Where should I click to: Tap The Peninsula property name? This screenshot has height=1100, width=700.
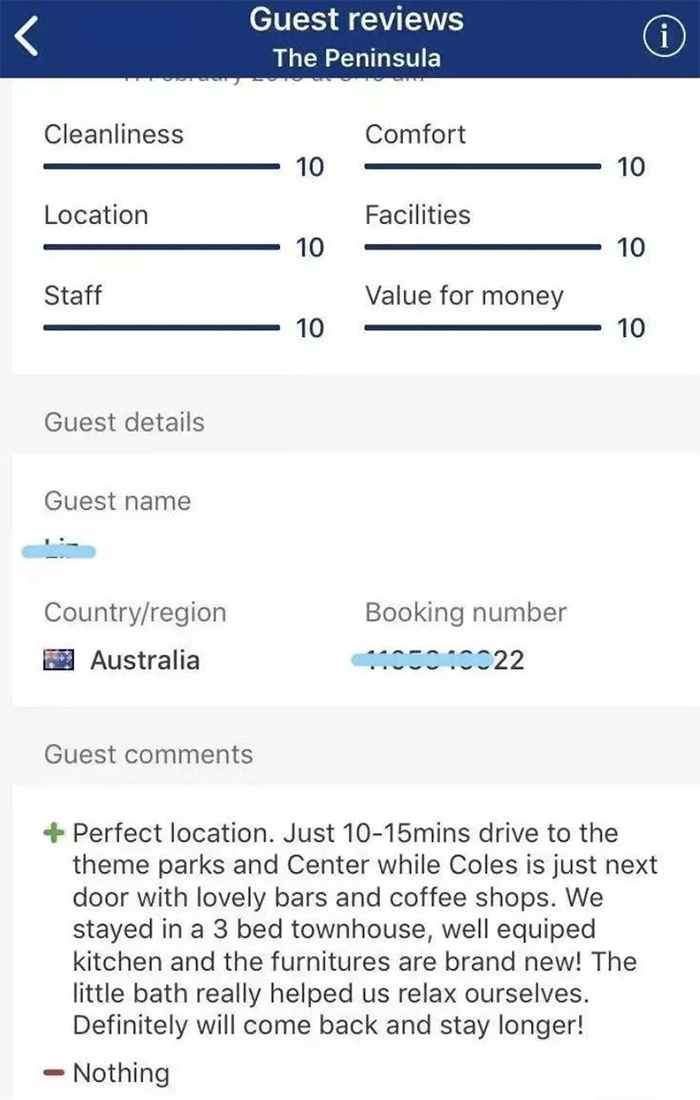356,58
